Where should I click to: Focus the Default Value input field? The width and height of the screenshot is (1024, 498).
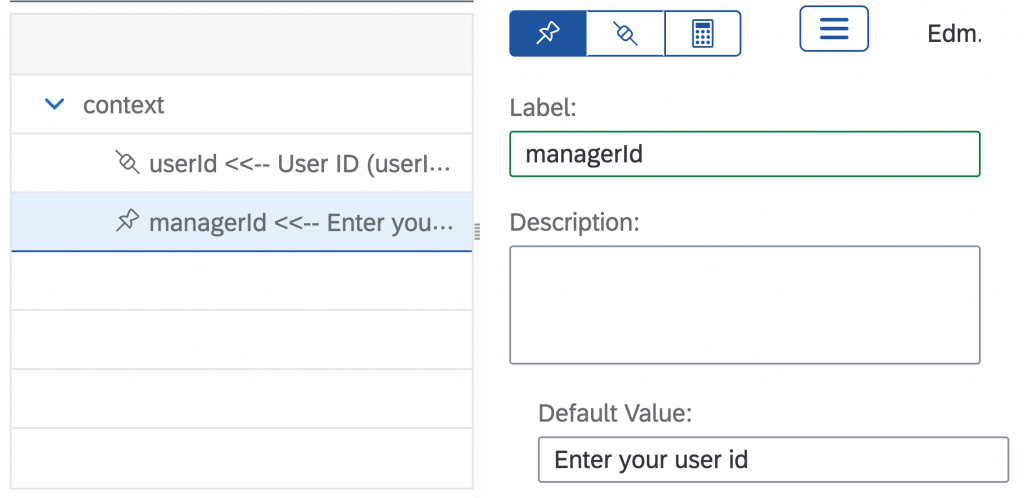pyautogui.click(x=773, y=460)
